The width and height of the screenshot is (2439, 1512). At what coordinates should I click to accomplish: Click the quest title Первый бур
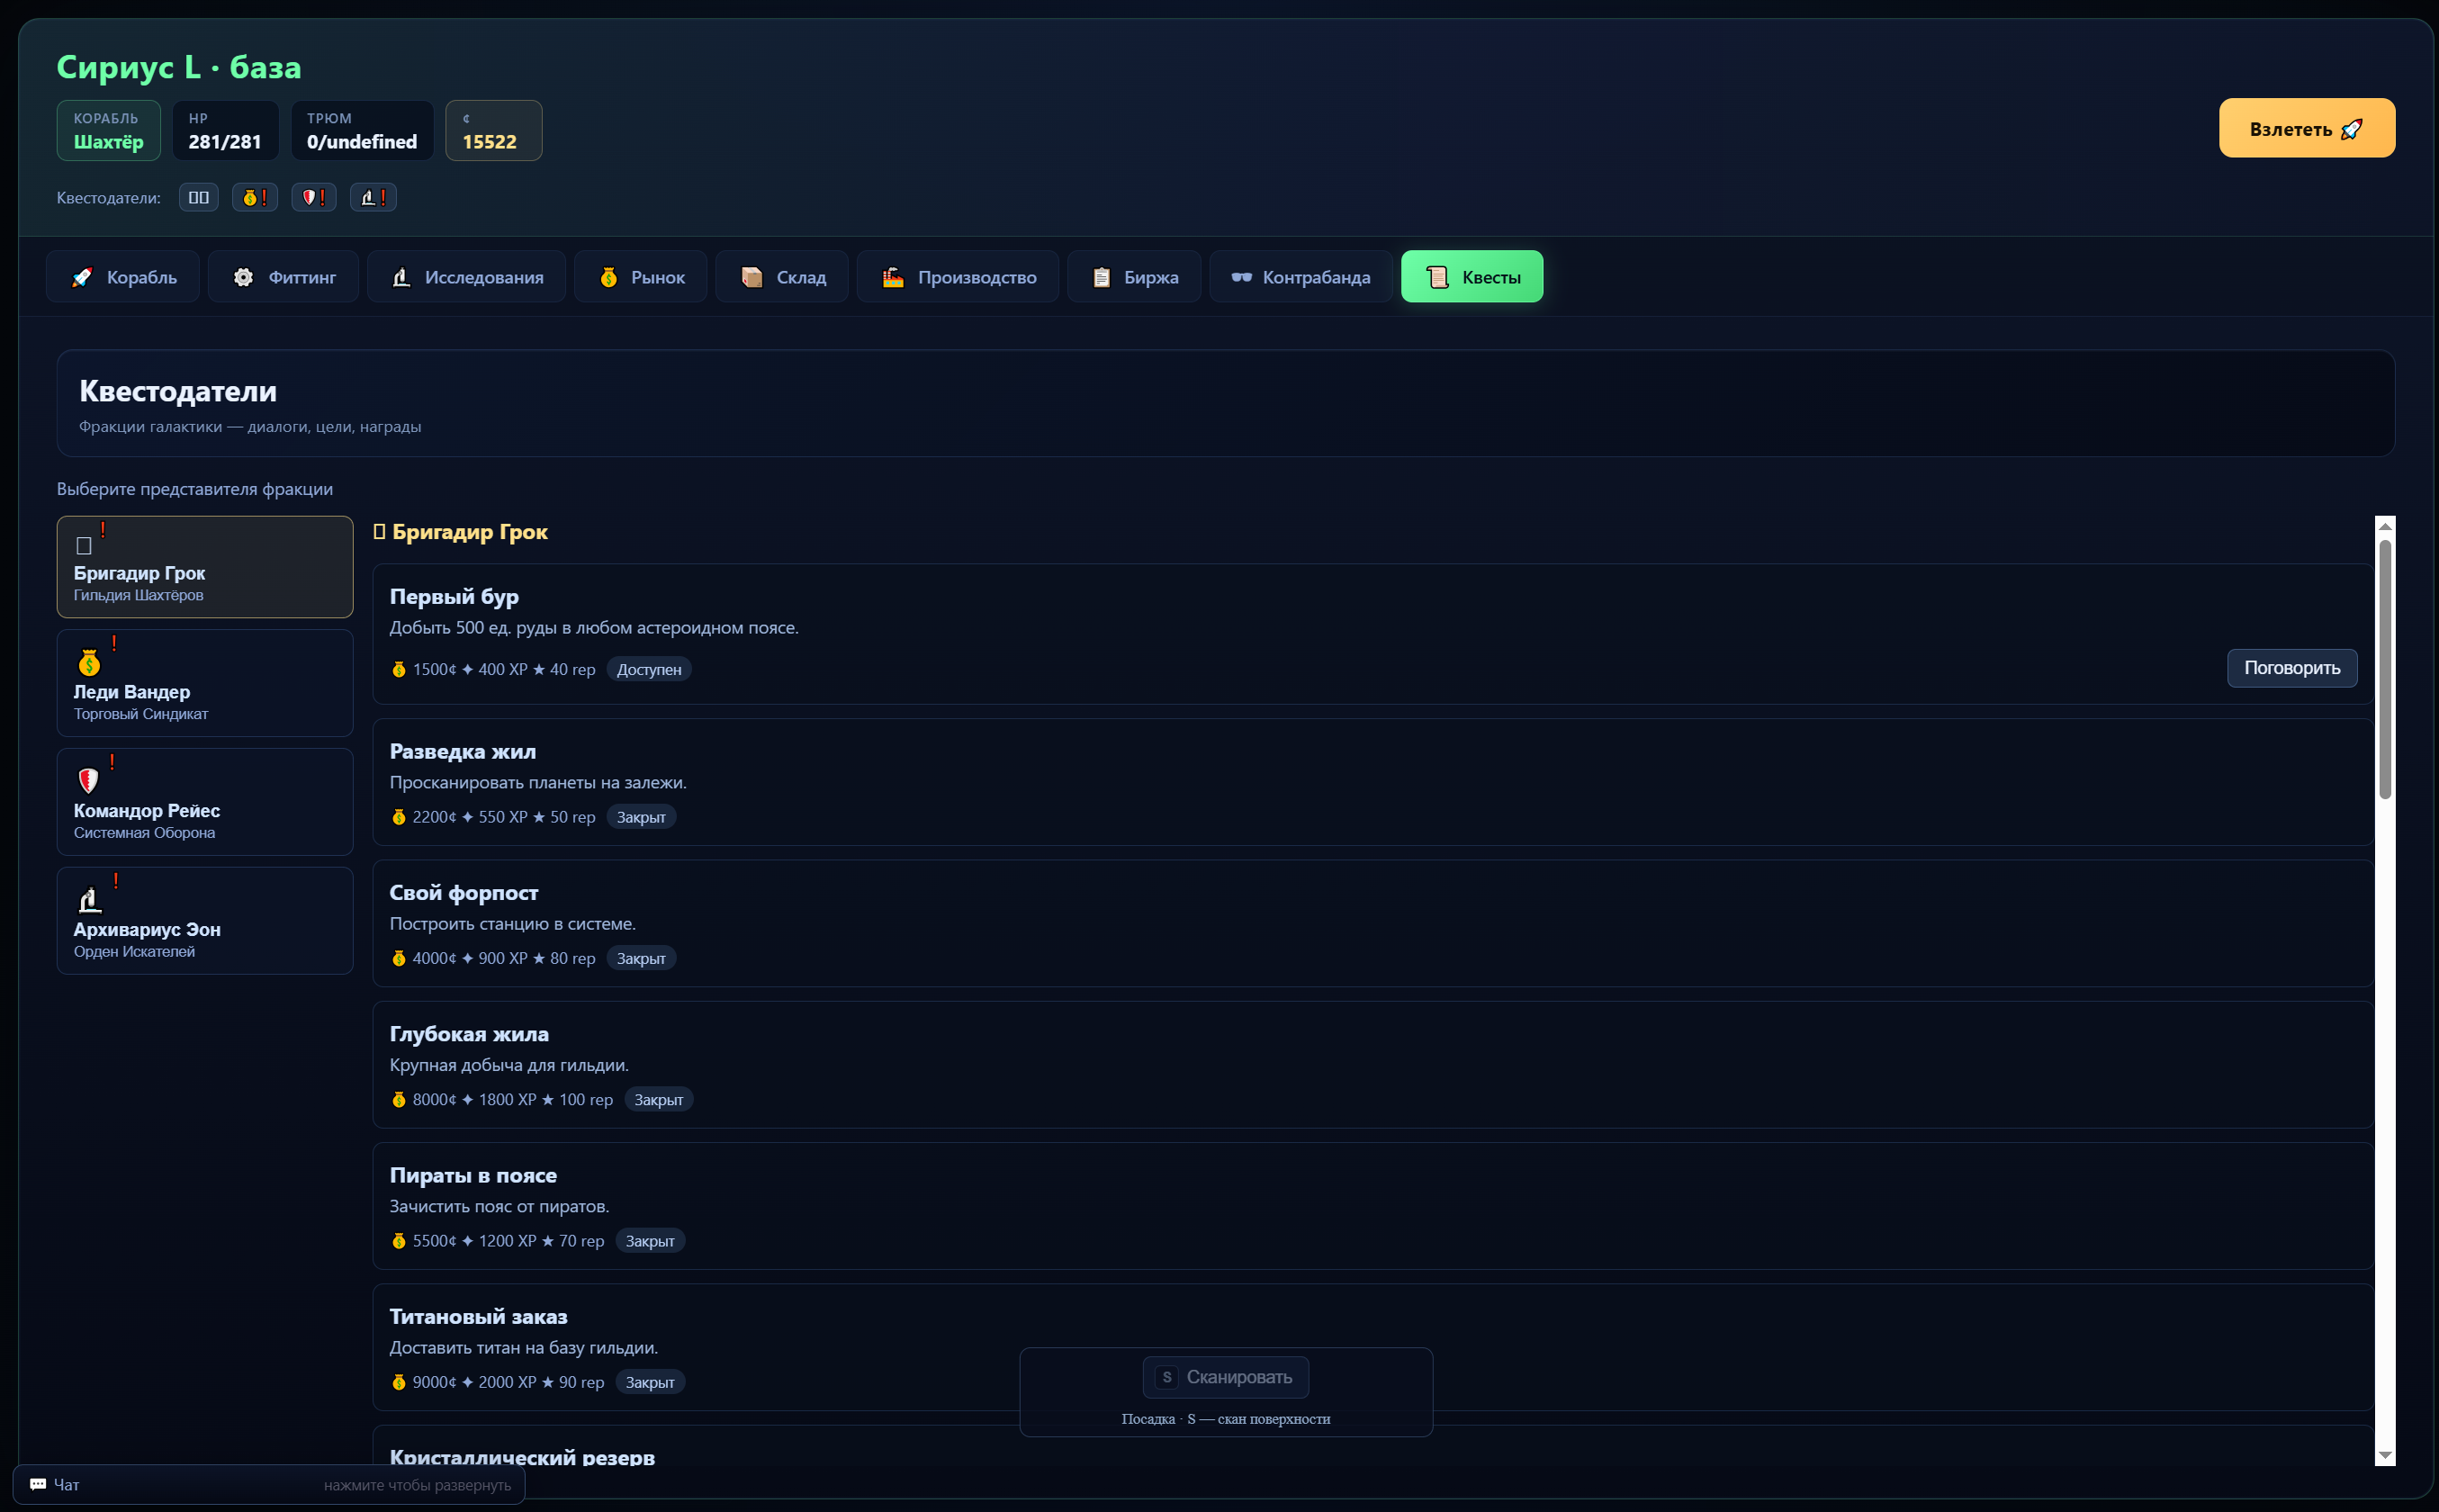[x=454, y=597]
